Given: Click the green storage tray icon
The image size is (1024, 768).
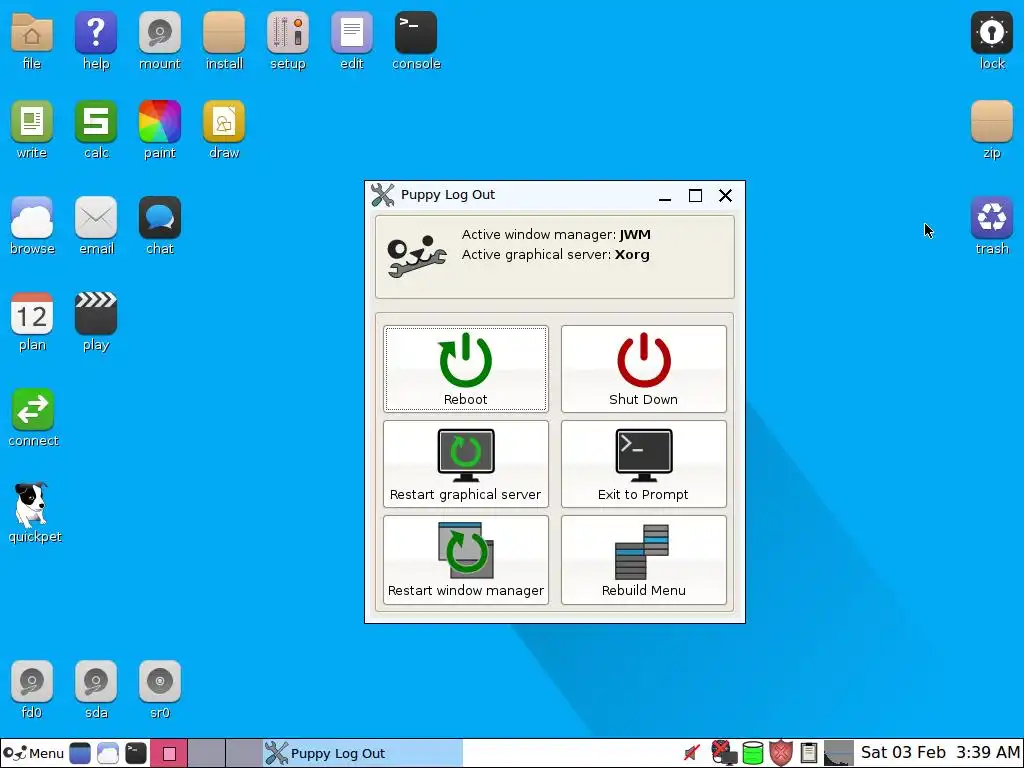Looking at the screenshot, I should 753,754.
